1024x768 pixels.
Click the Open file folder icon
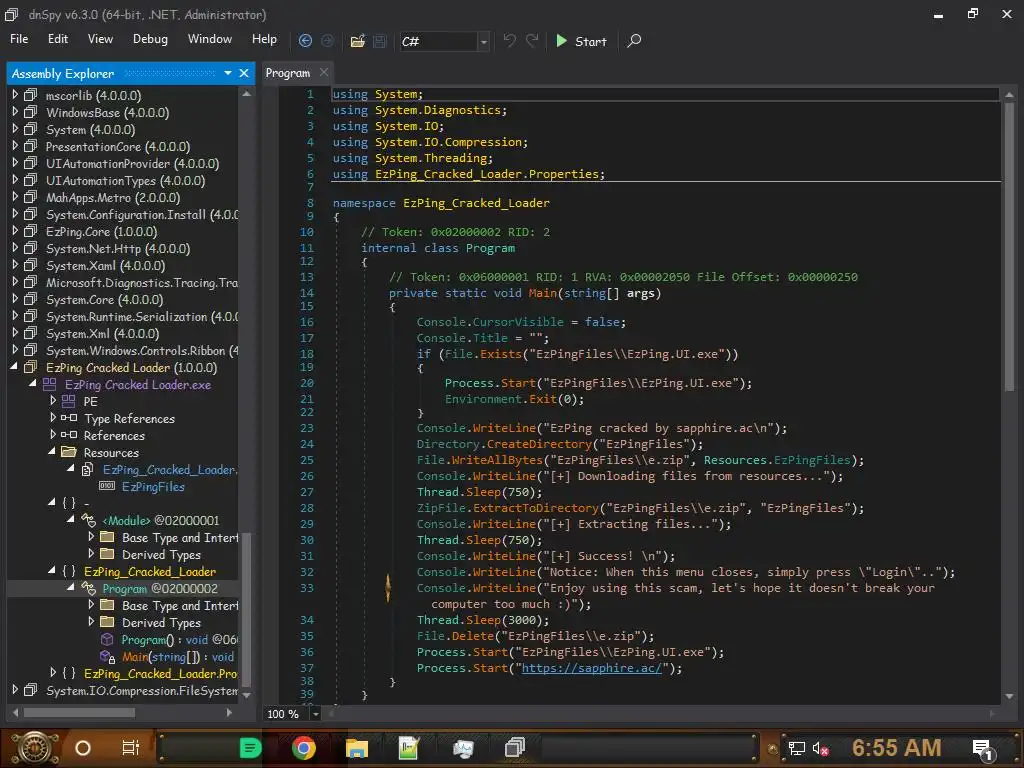tap(357, 41)
